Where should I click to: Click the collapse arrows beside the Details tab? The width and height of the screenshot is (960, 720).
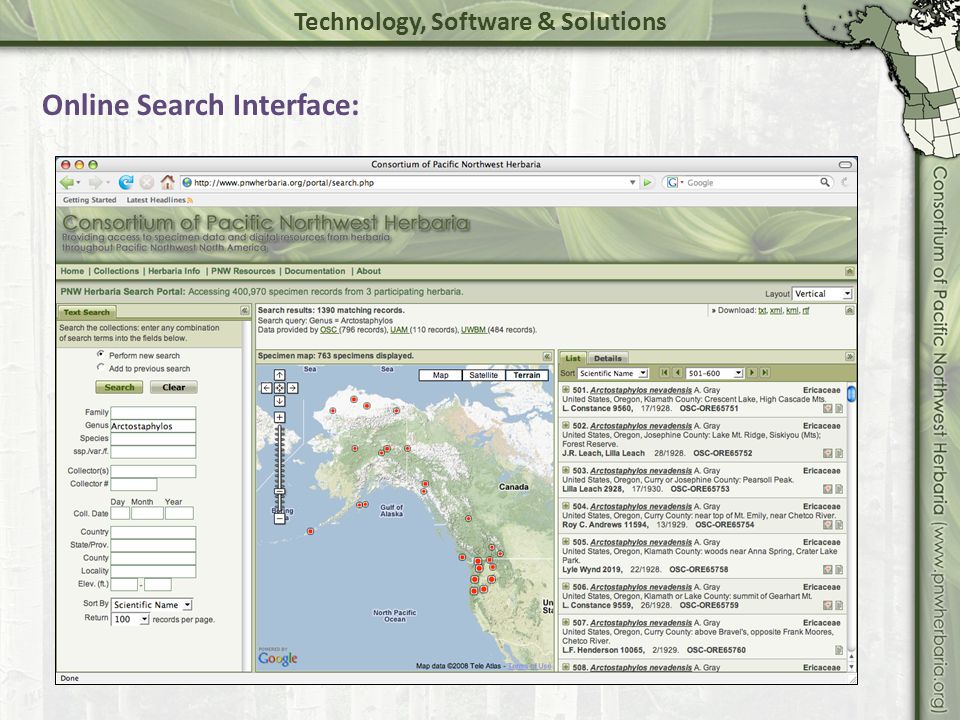850,356
